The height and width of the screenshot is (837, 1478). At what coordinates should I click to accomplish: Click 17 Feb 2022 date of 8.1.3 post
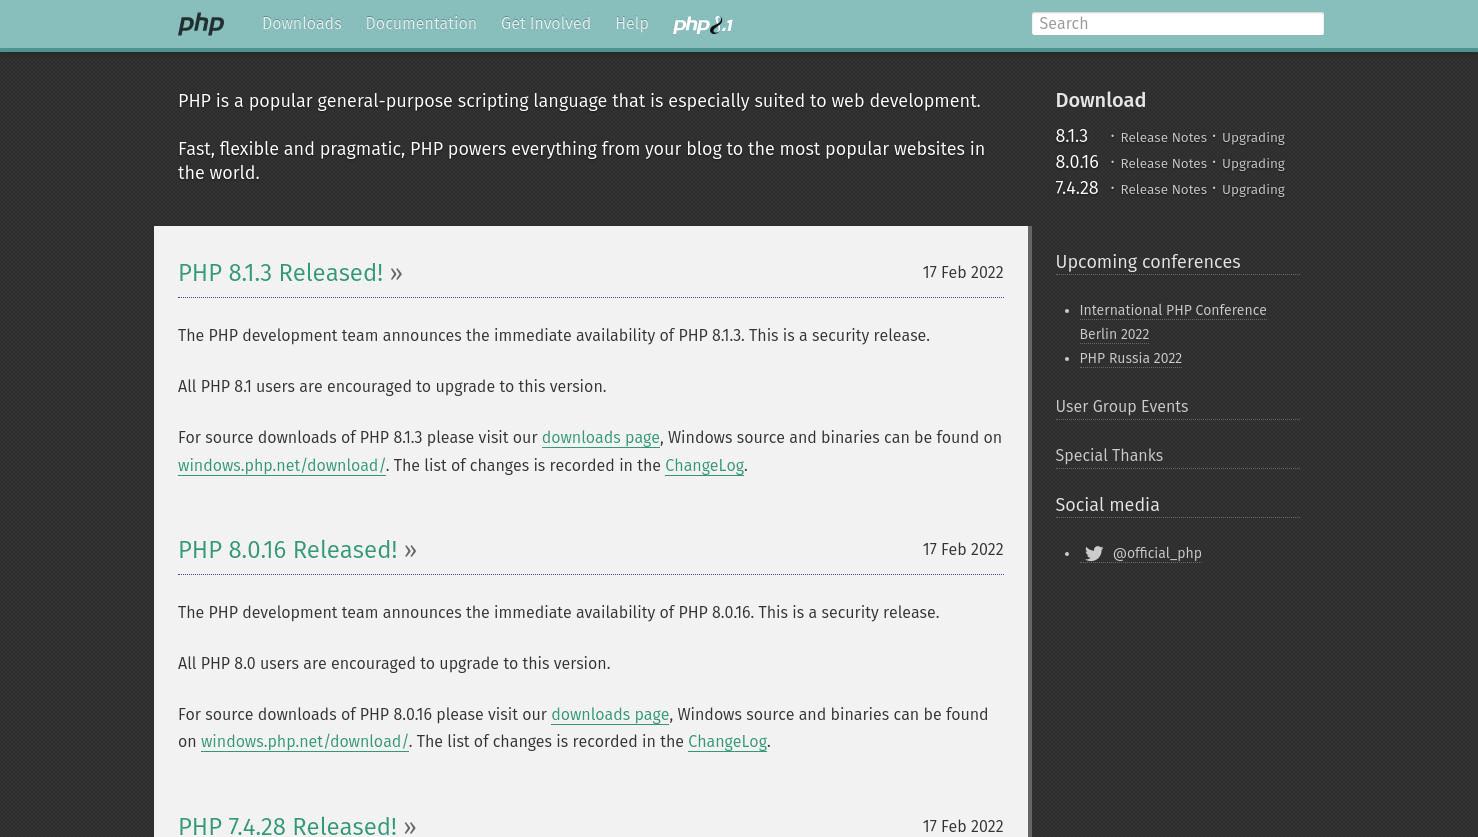(x=962, y=273)
